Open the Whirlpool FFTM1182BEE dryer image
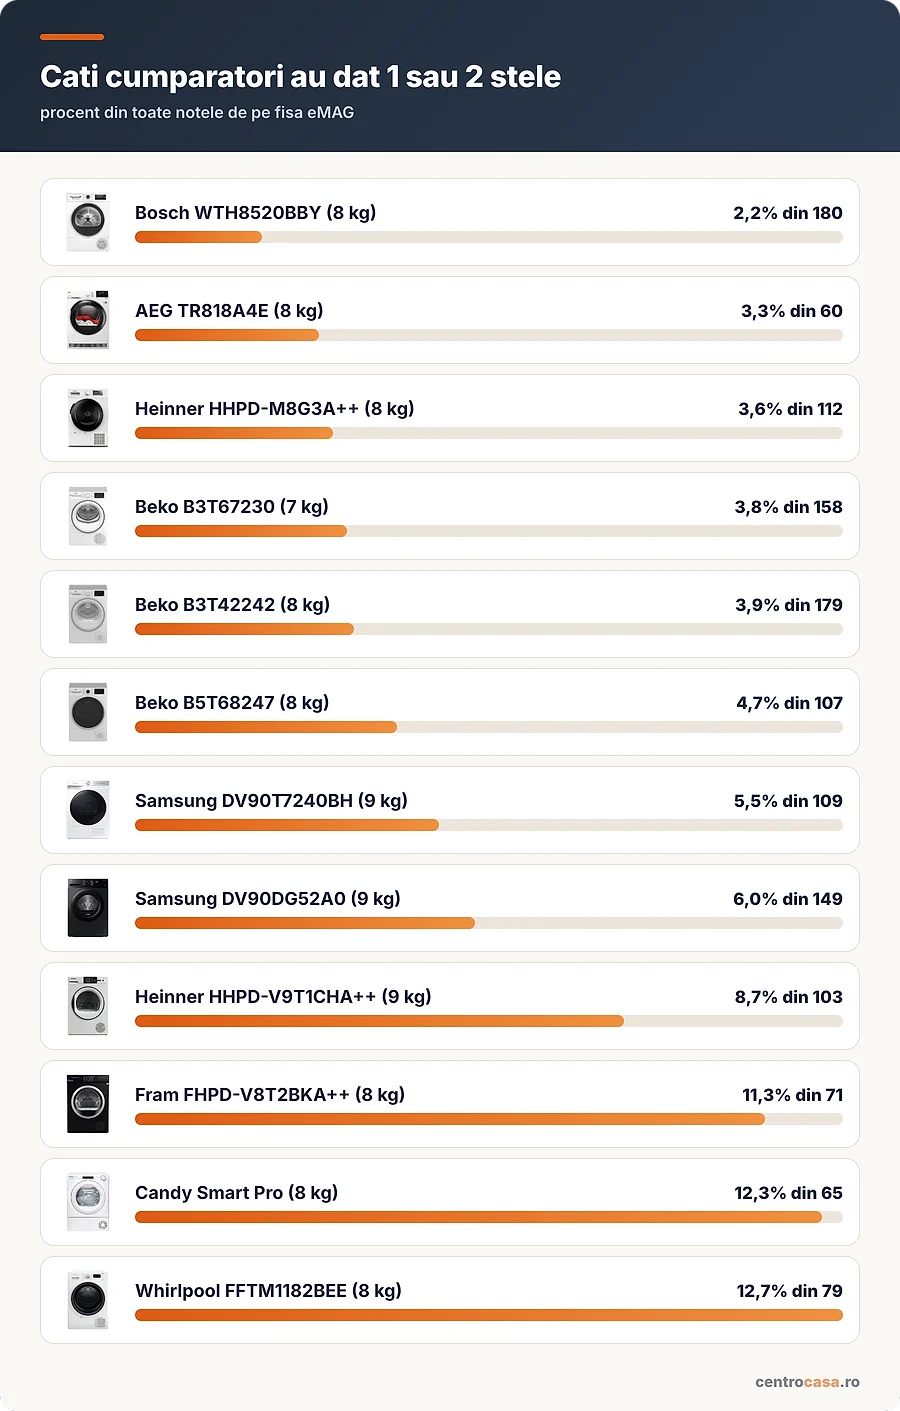This screenshot has width=900, height=1411. pos(88,1300)
